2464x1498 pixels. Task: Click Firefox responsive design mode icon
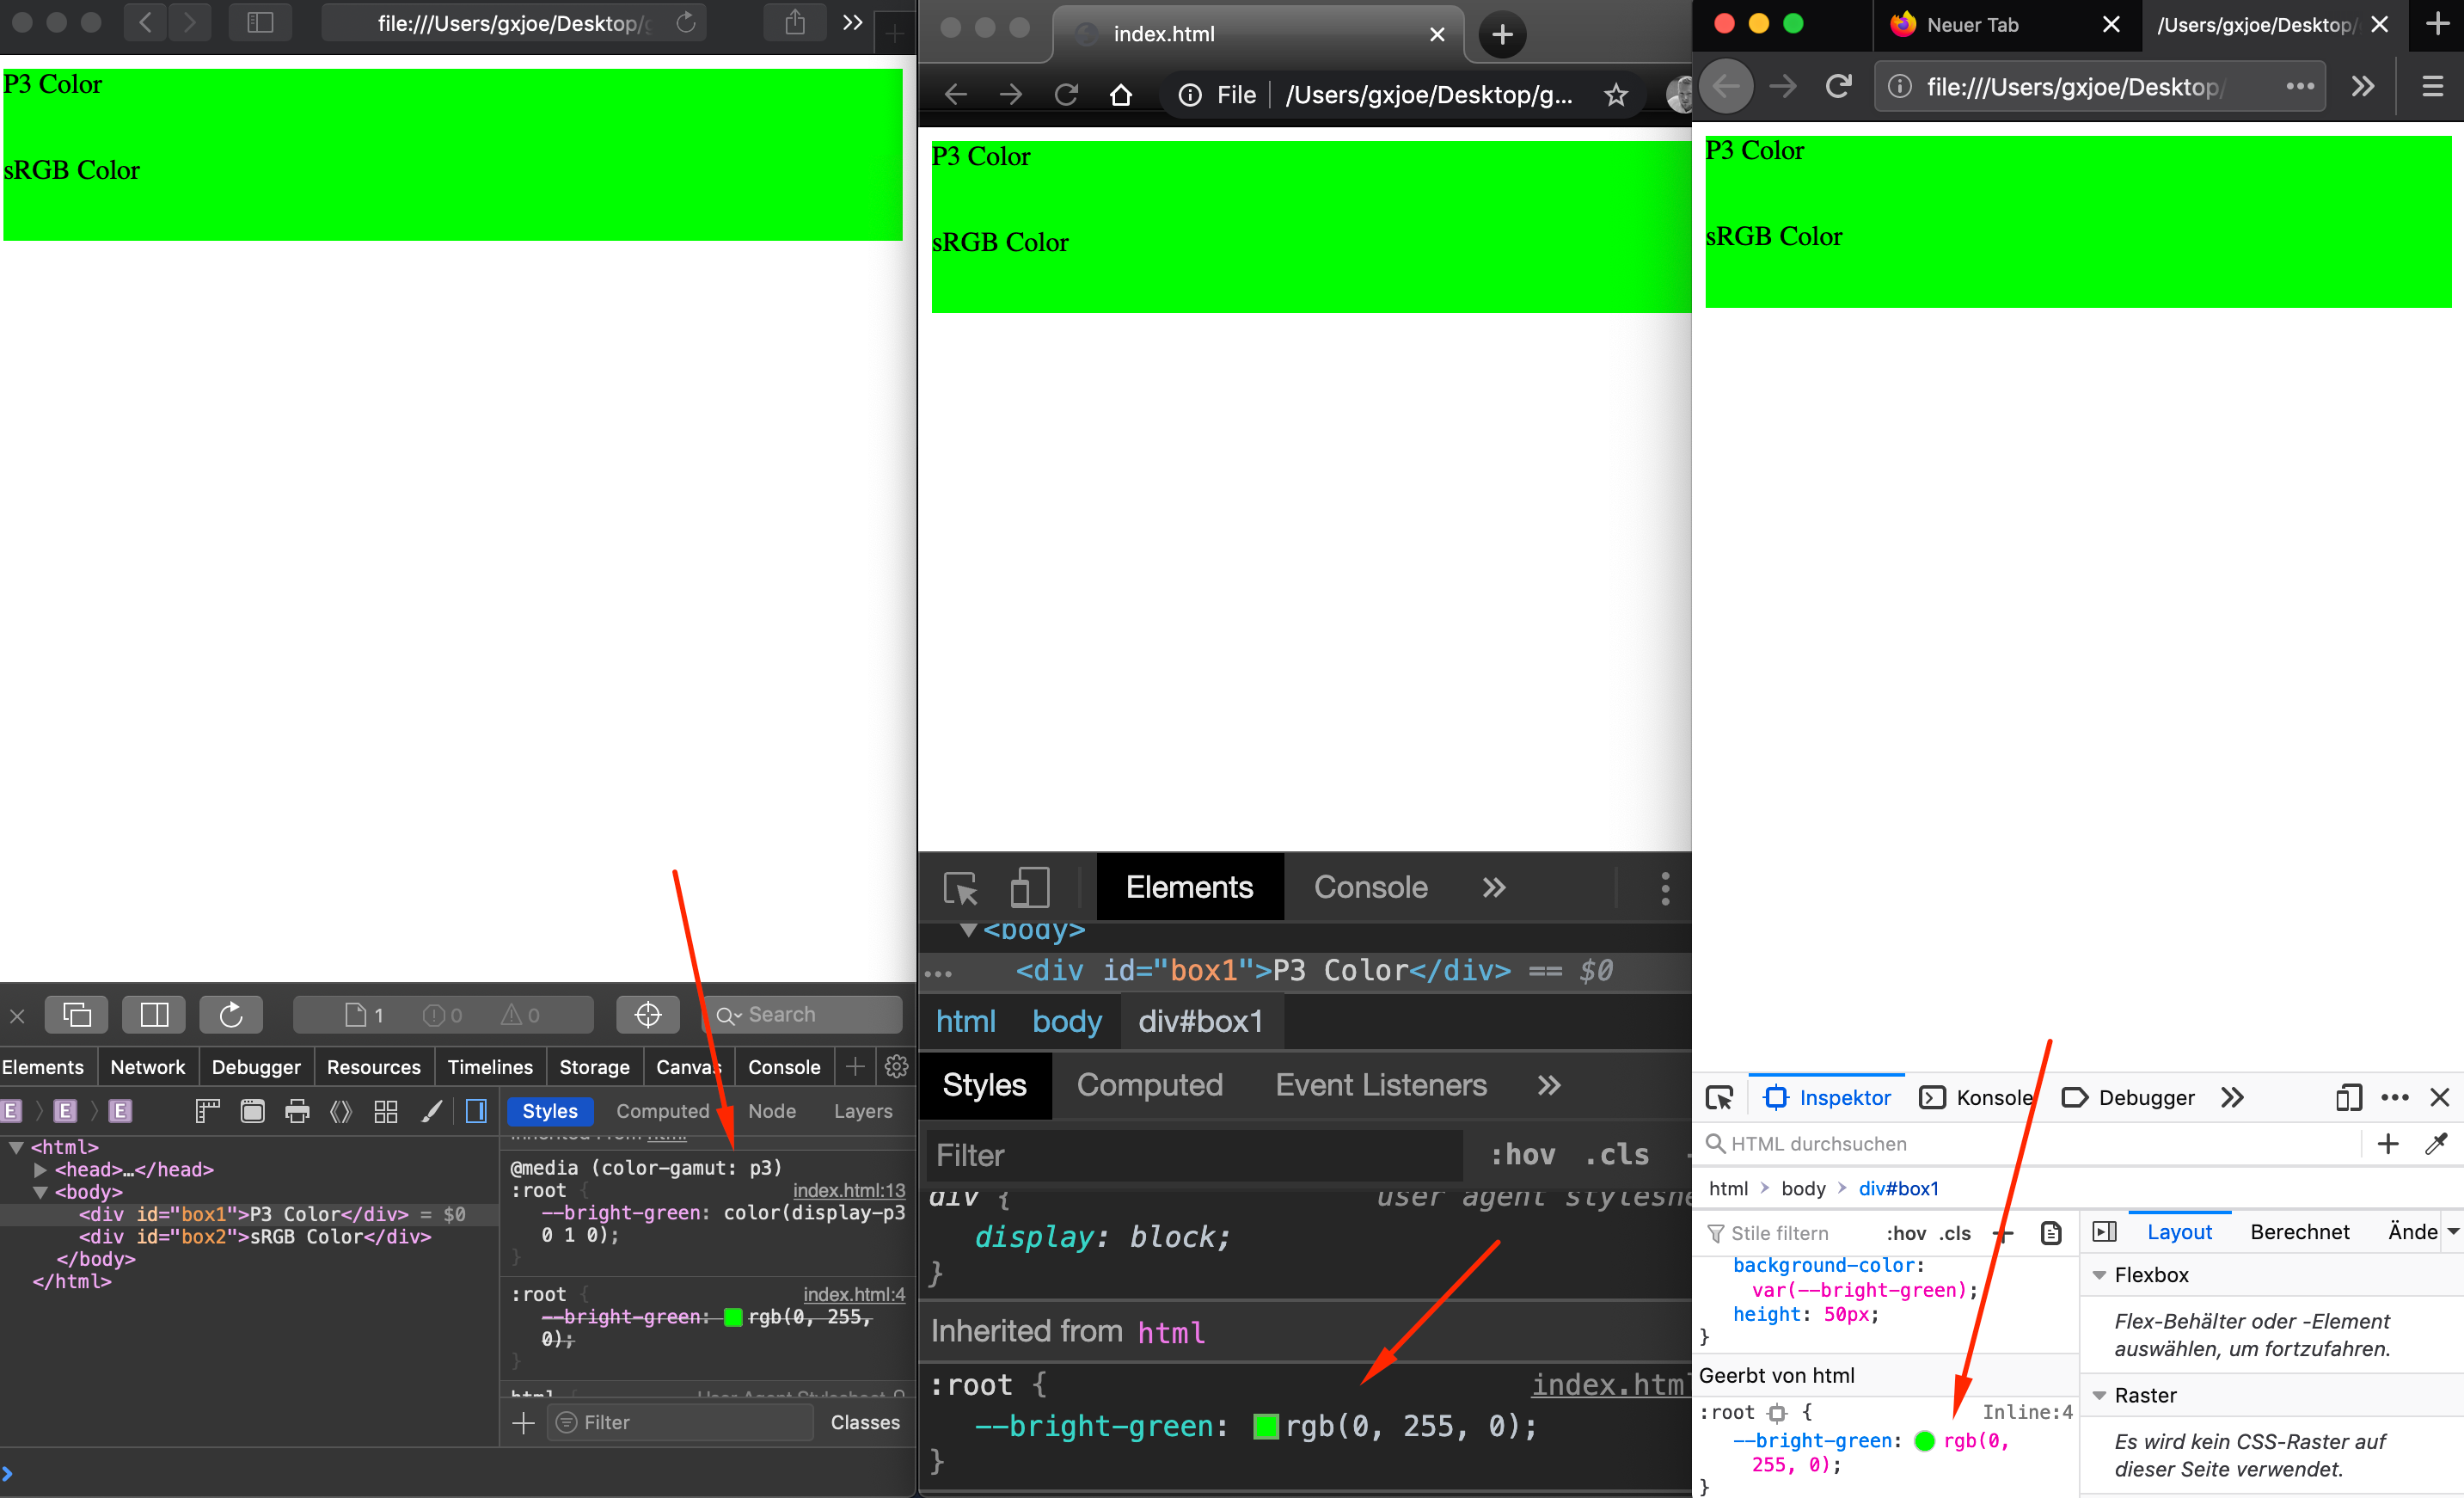coord(2348,1097)
